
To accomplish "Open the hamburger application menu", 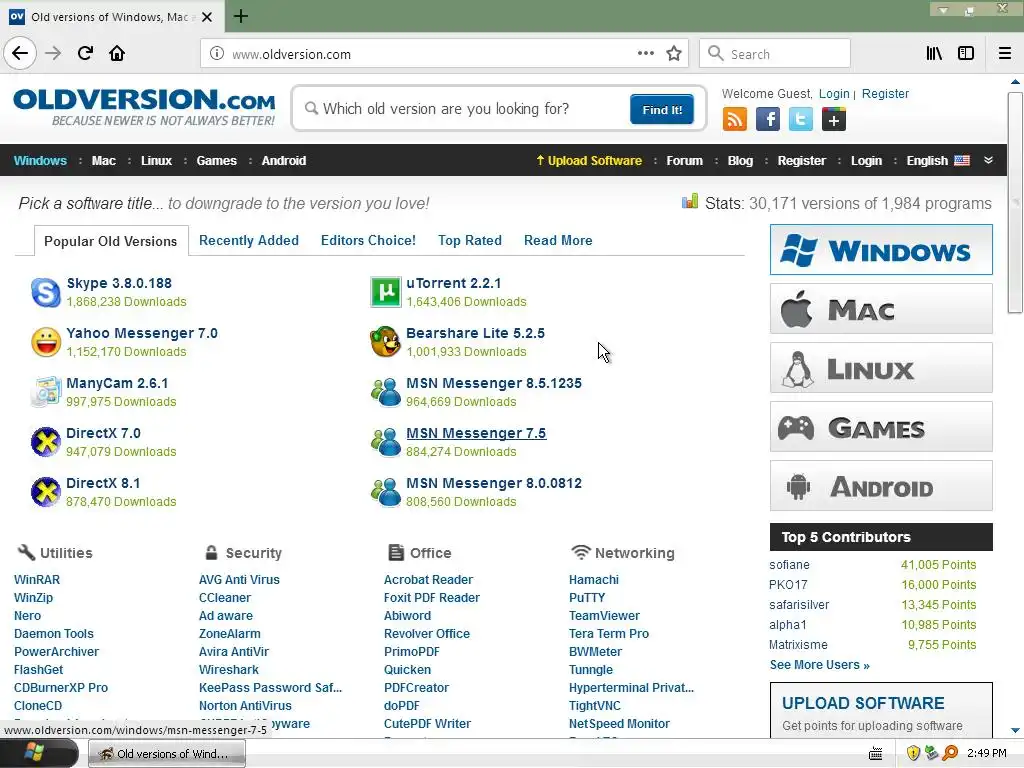I will 1005,54.
